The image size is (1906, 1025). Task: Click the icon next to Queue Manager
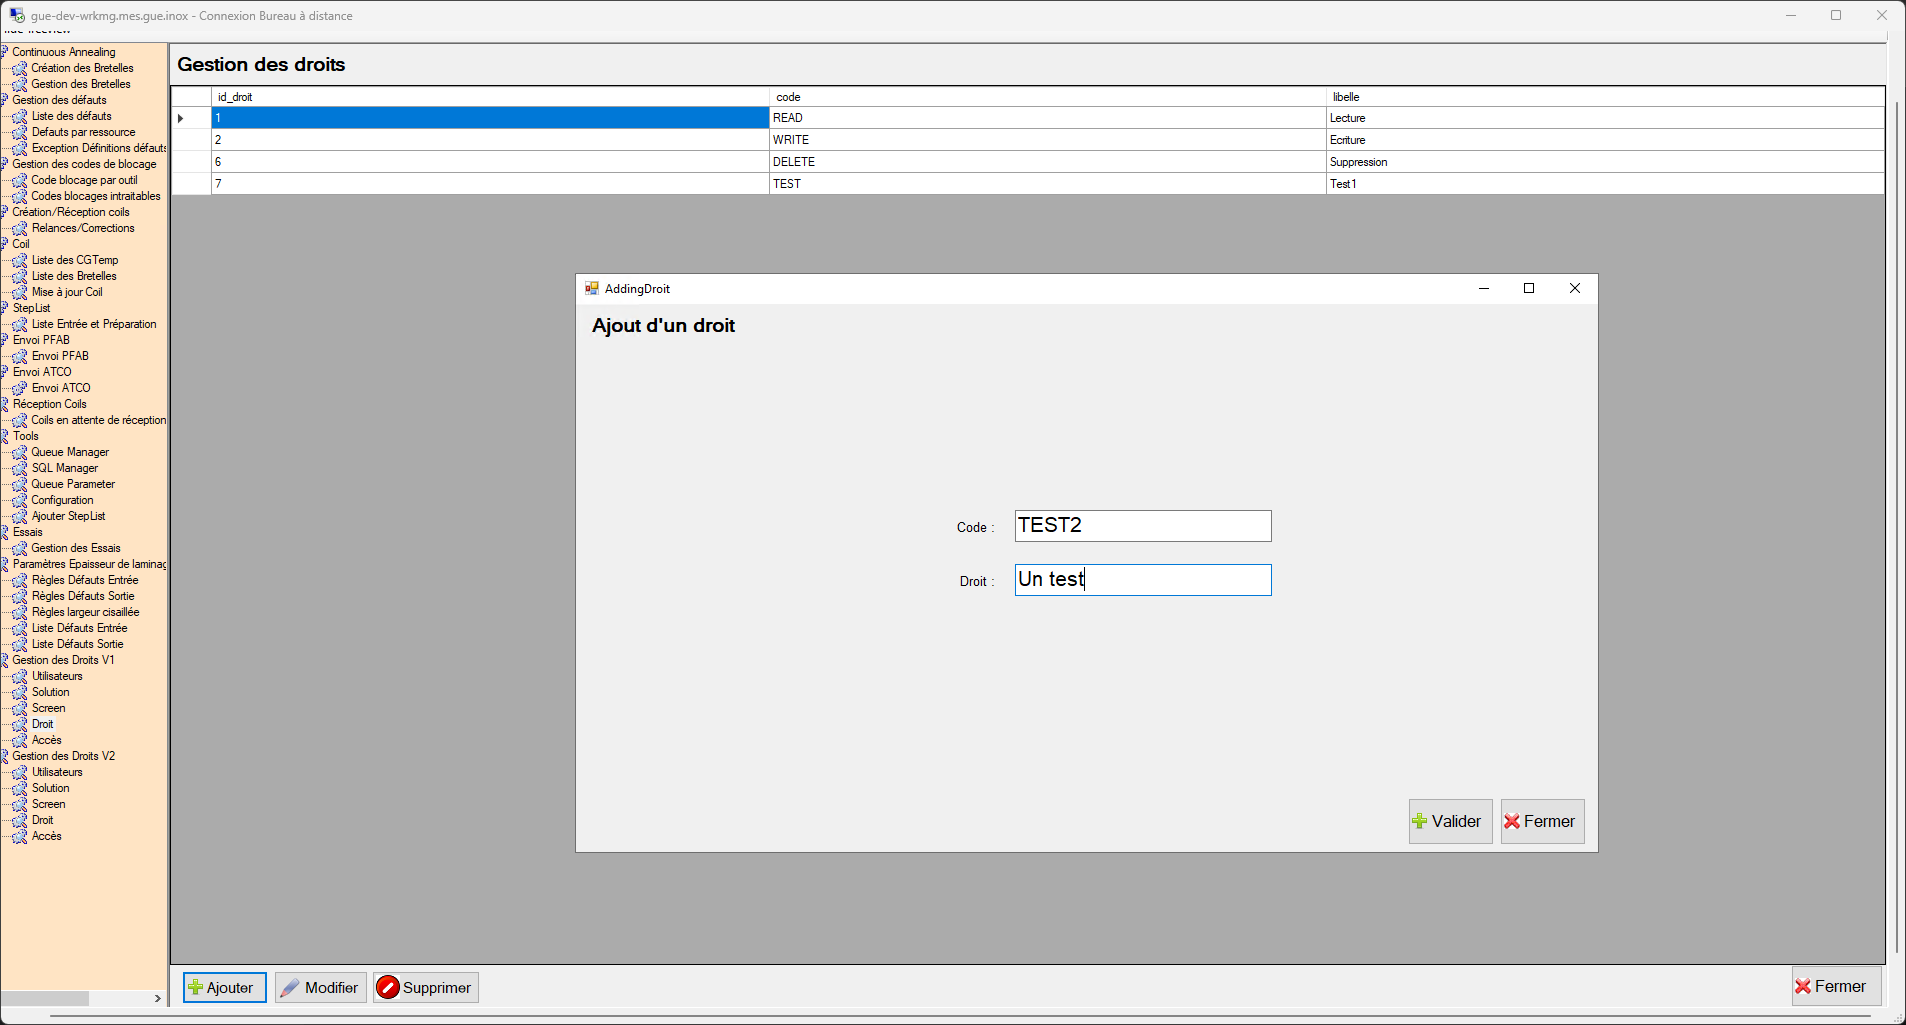[x=19, y=452]
